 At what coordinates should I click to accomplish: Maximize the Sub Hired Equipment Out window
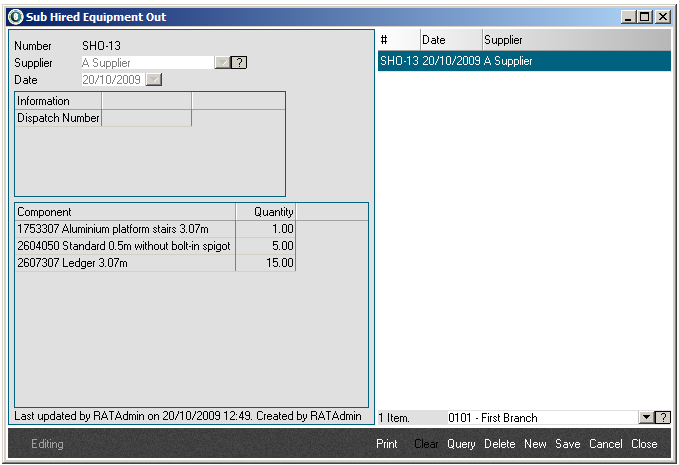point(645,17)
